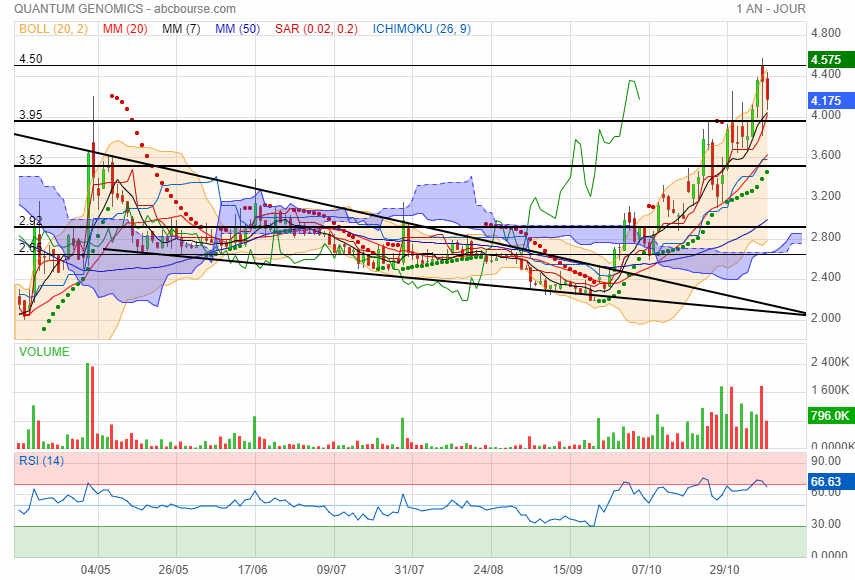This screenshot has height=580, width=855.
Task: Click the 2.400 price axis value
Action: (x=826, y=277)
